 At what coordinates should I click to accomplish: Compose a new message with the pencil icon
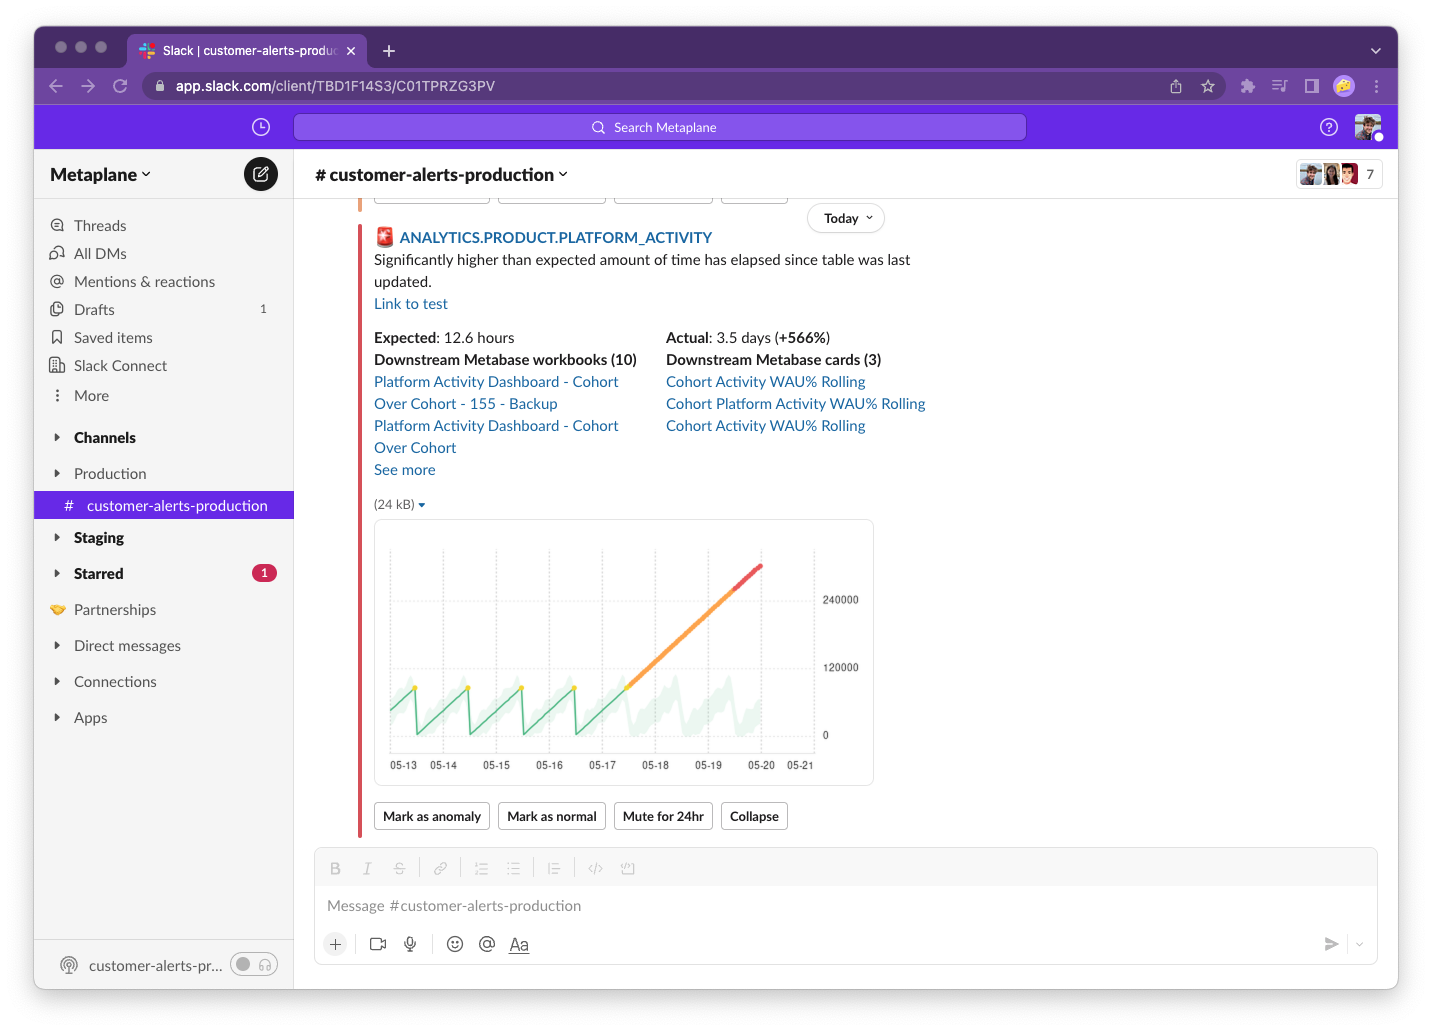pyautogui.click(x=260, y=174)
